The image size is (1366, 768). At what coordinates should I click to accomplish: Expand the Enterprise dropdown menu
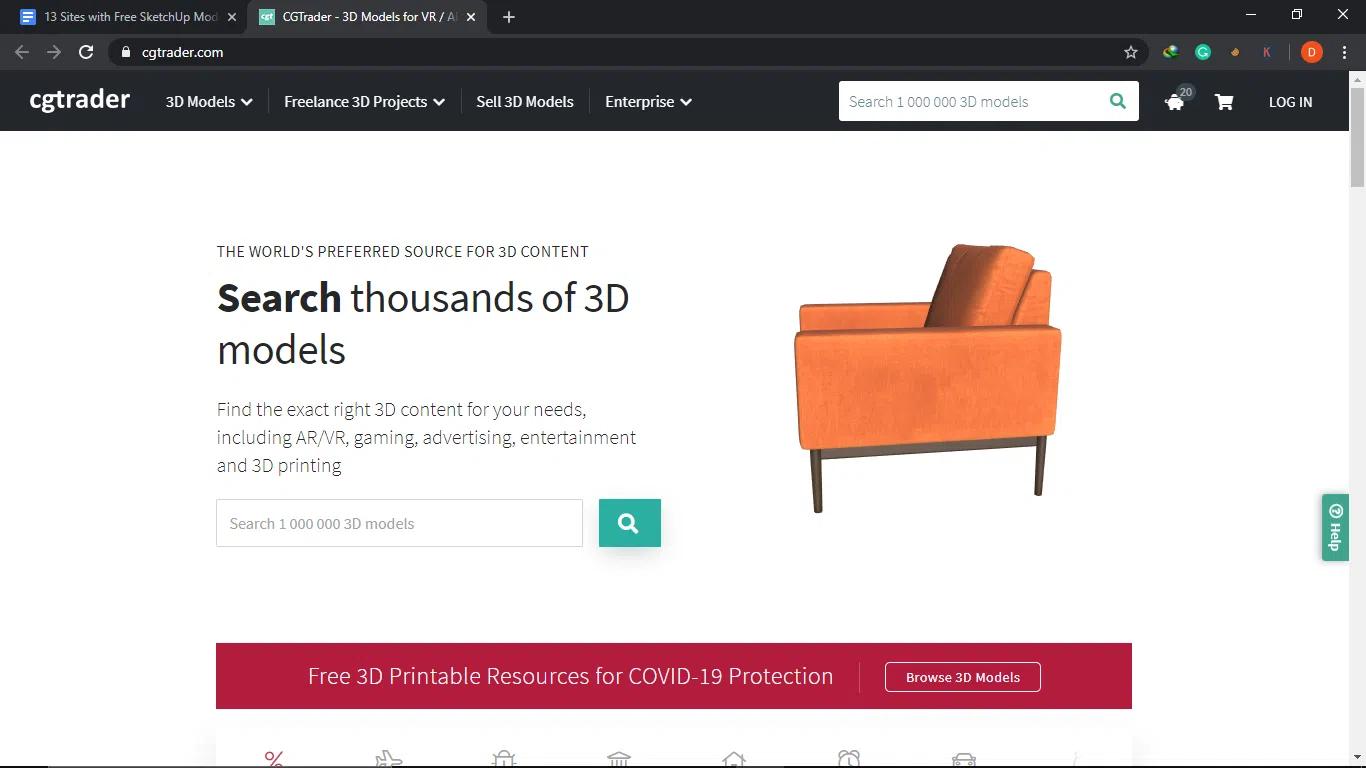click(x=647, y=101)
